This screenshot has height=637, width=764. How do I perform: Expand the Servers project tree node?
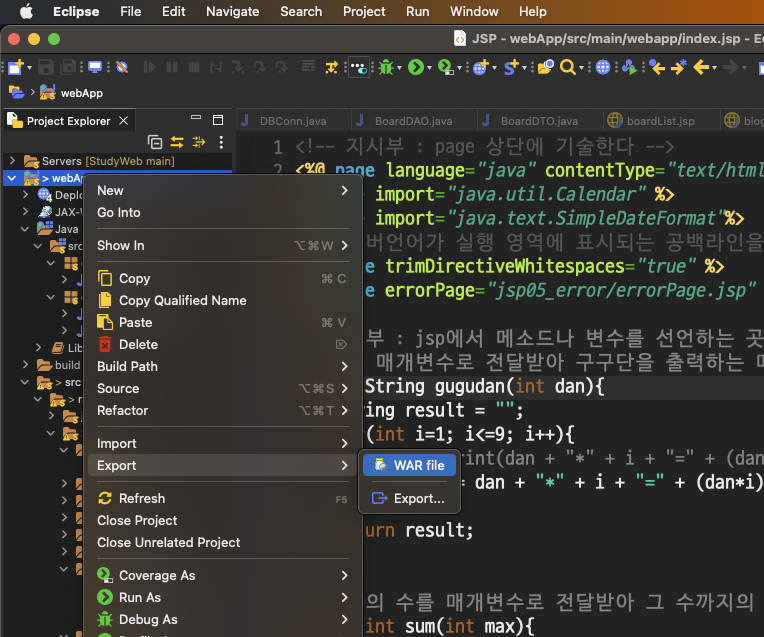12,160
